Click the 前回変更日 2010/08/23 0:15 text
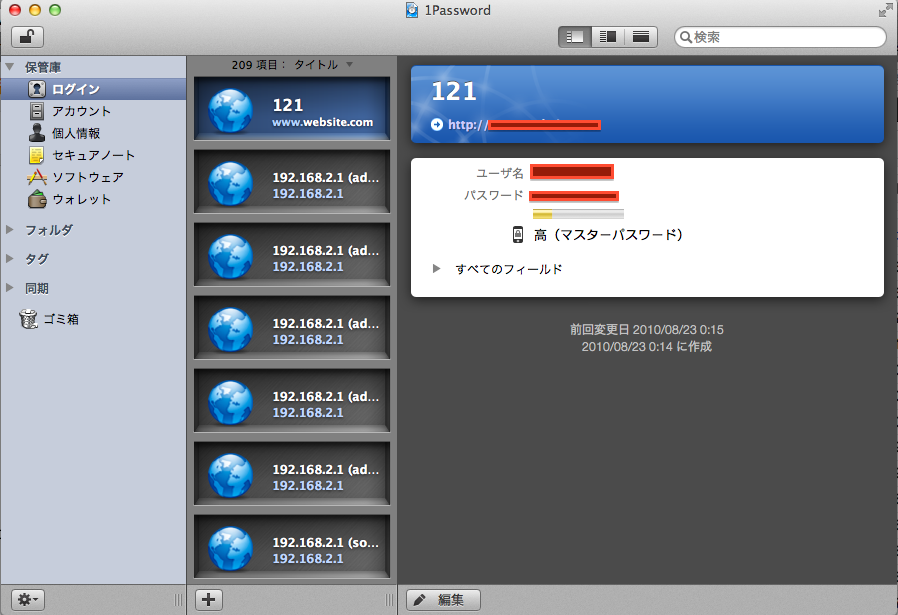 point(647,330)
